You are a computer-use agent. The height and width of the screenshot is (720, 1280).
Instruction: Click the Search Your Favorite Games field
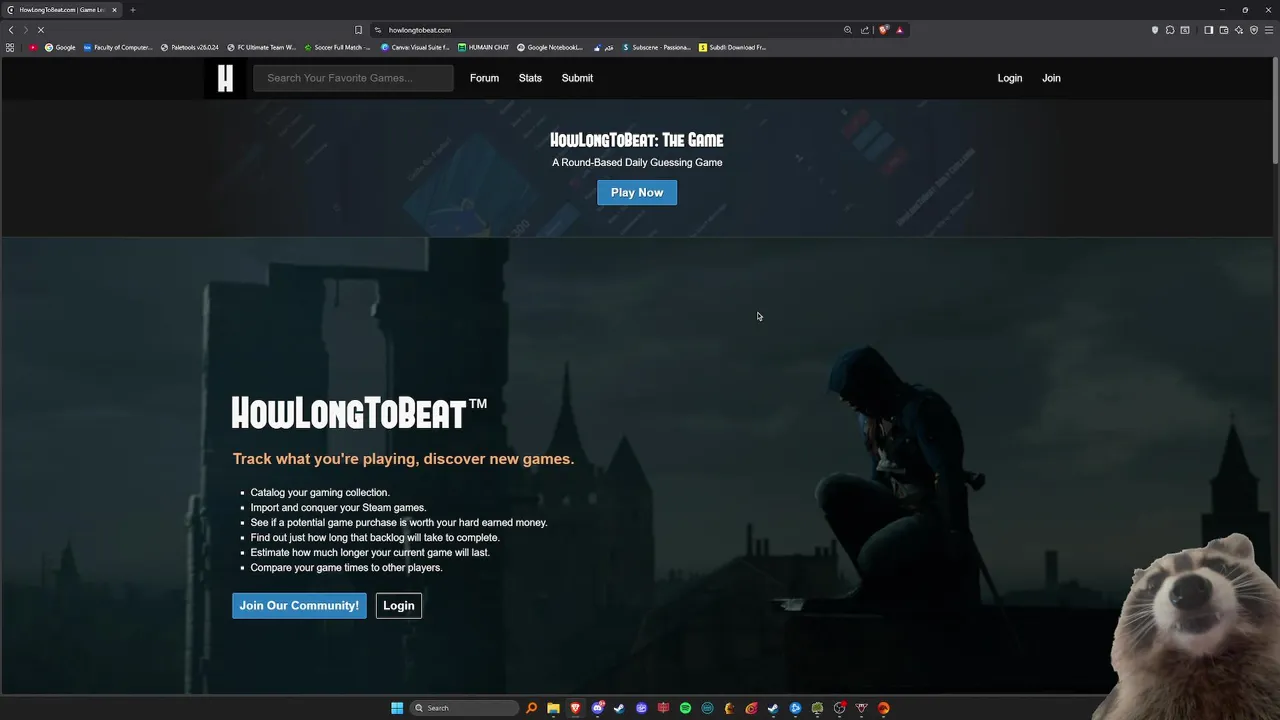click(353, 78)
